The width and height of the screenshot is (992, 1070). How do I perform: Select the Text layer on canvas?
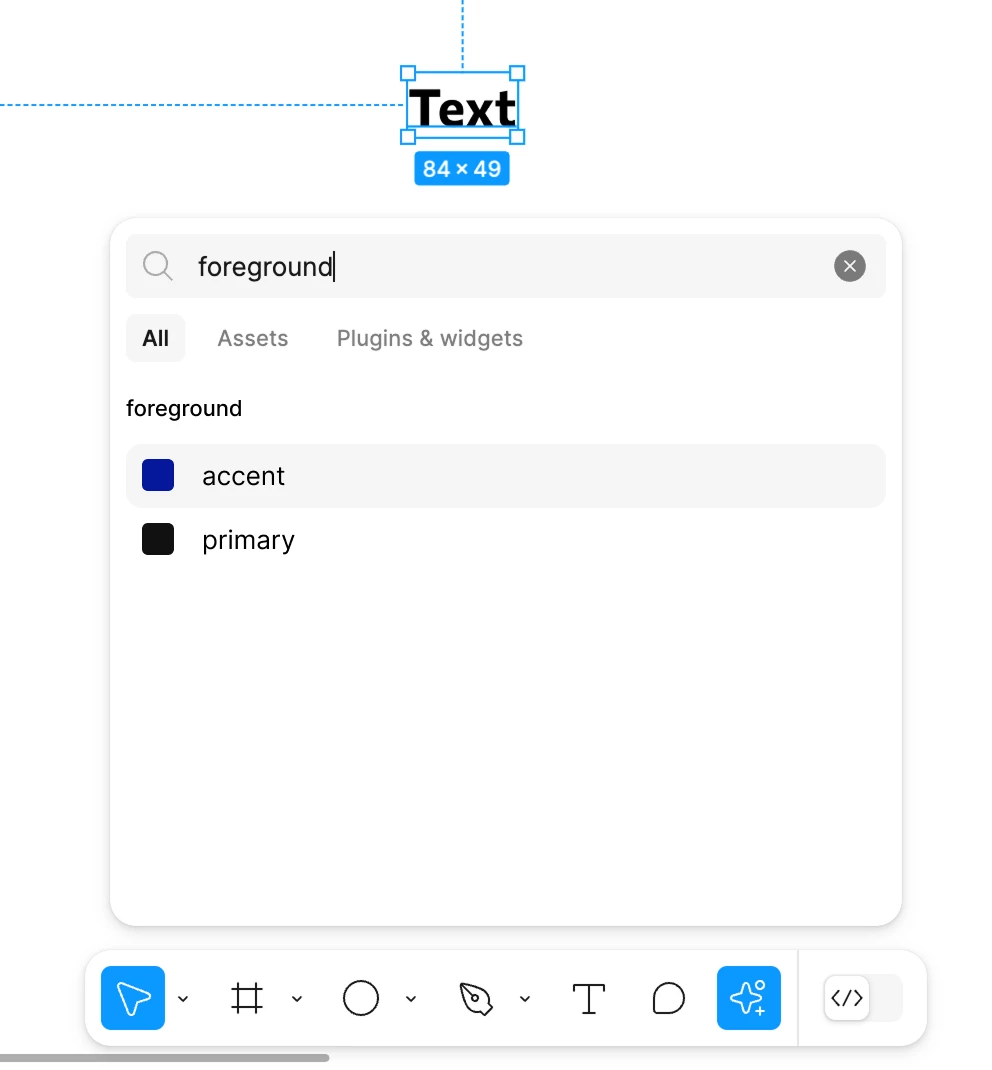point(462,107)
